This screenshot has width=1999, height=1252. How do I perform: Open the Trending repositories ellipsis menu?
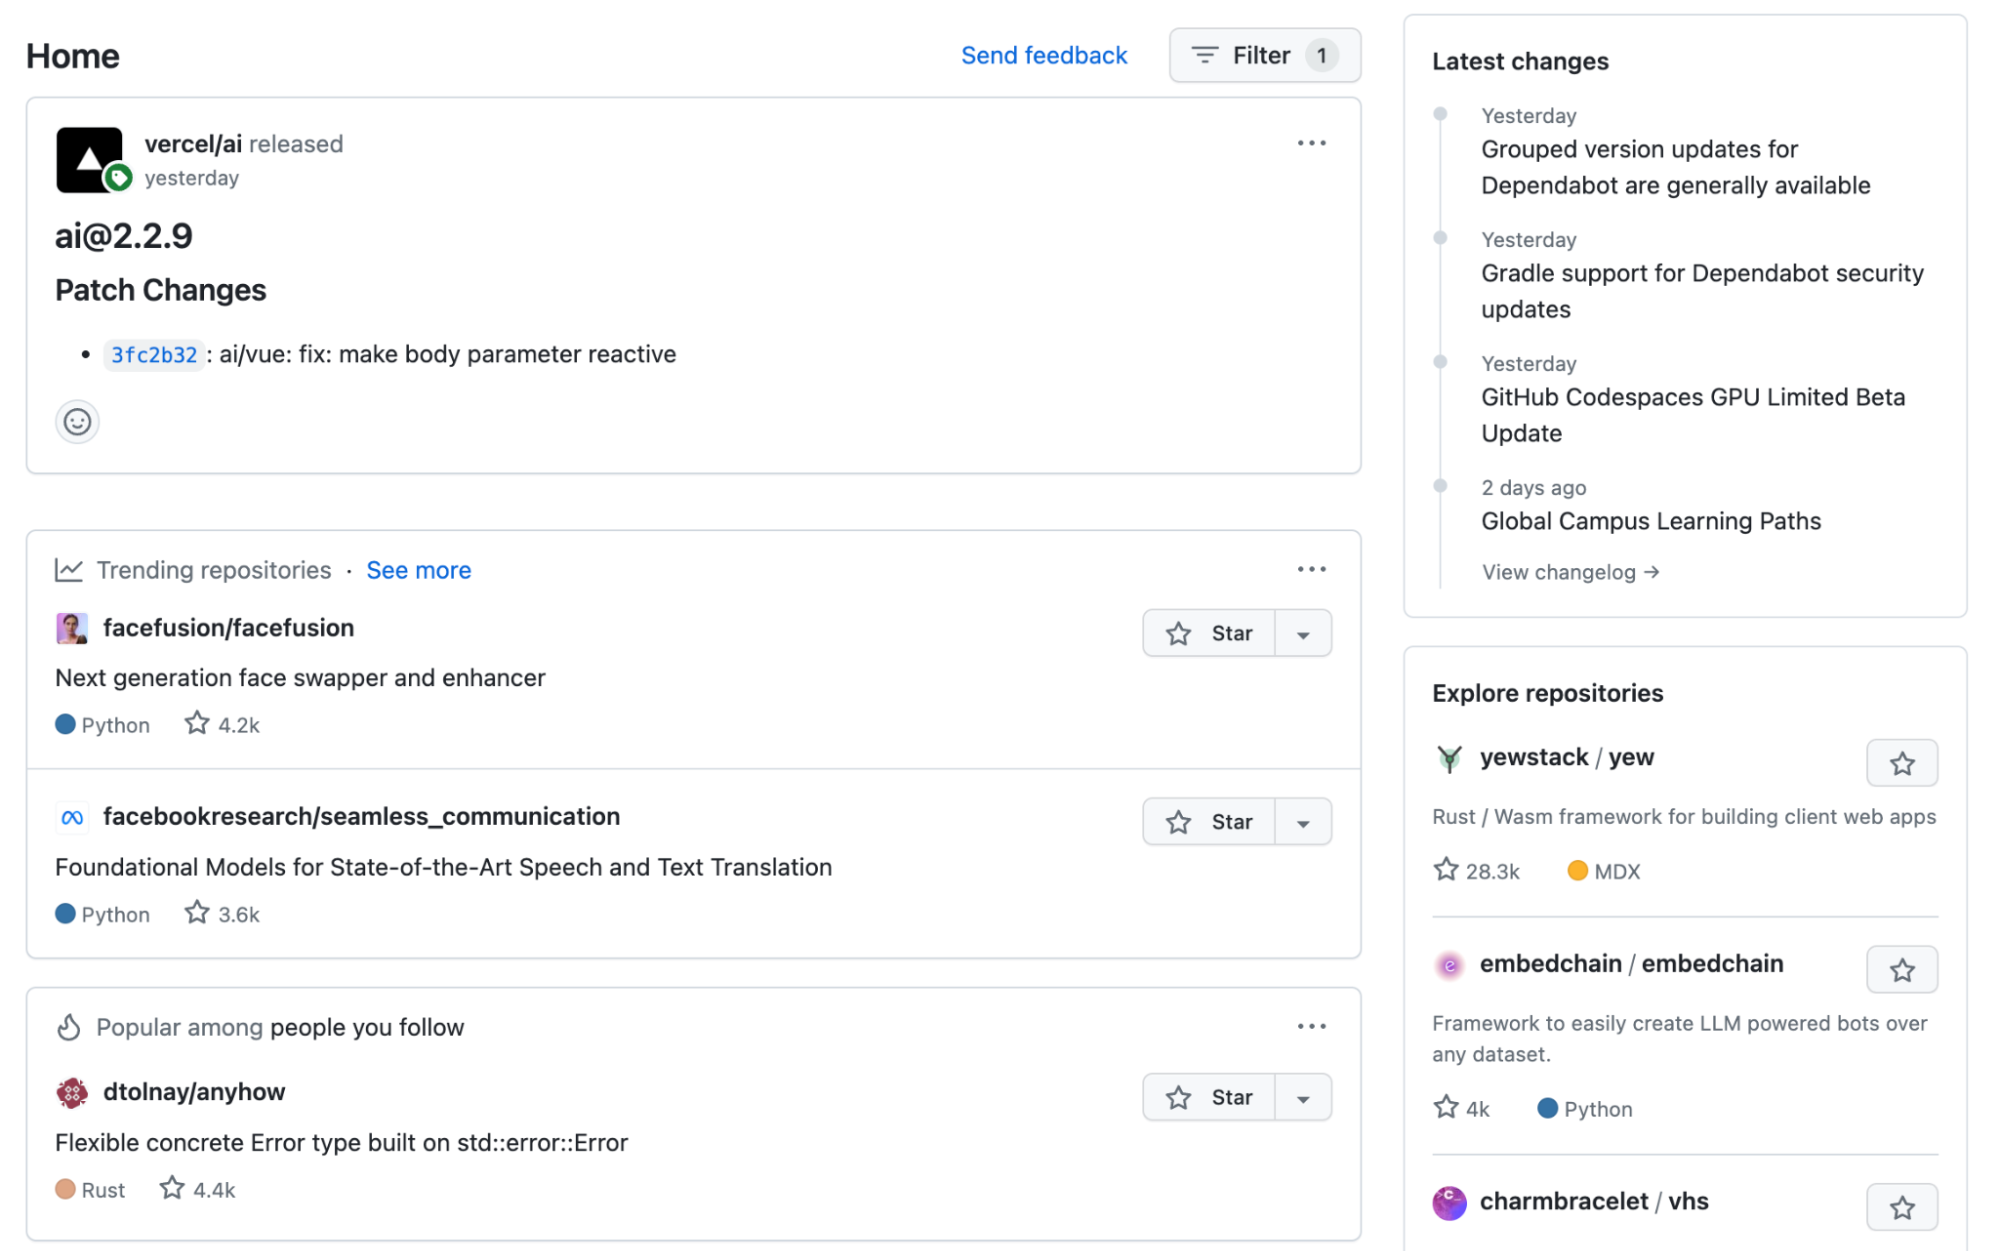[x=1311, y=569]
